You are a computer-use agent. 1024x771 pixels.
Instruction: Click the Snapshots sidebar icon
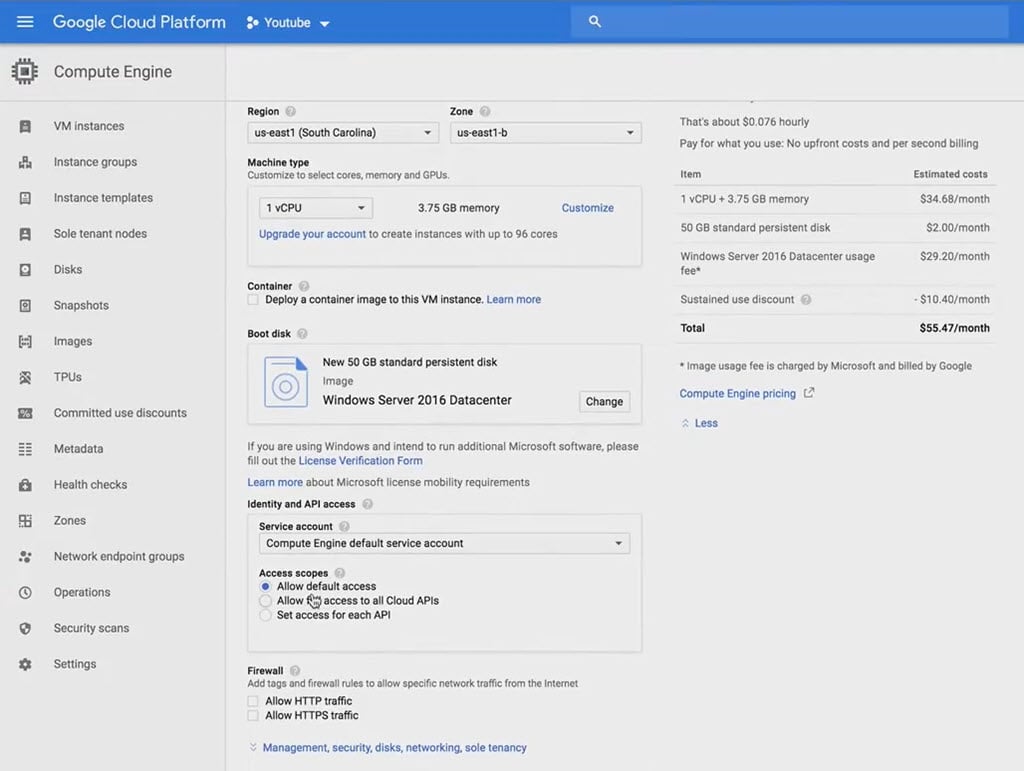coord(25,306)
